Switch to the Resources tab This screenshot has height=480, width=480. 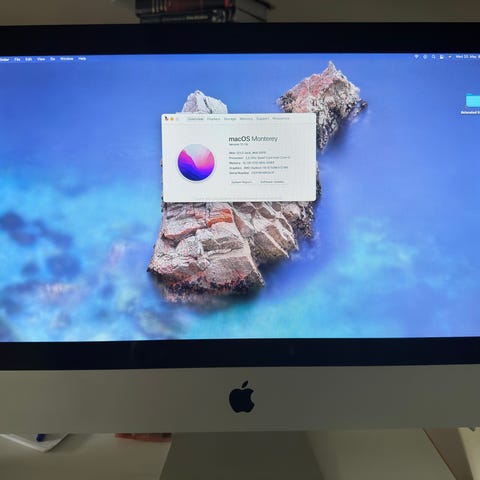coord(281,118)
